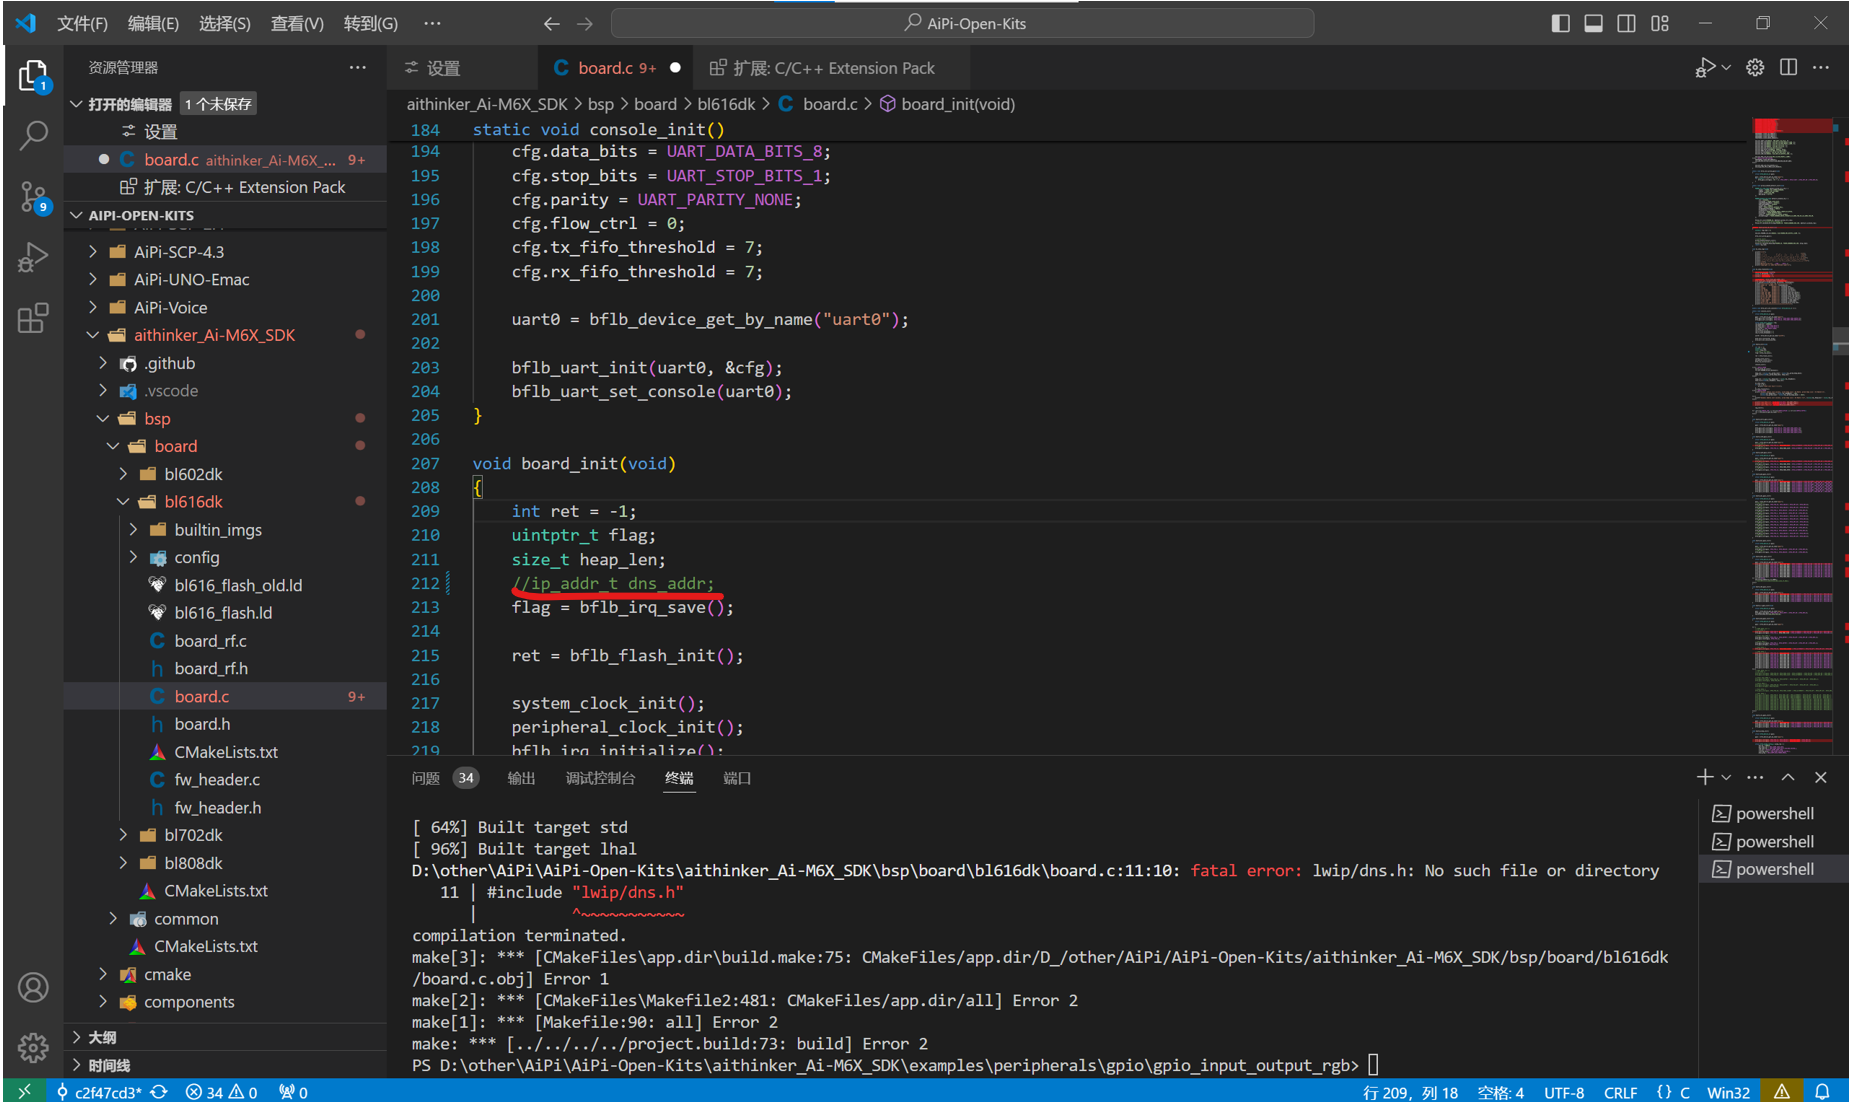Image resolution: width=1855 pixels, height=1102 pixels.
Task: Open Manage gear icon in activity bar
Action: point(33,1047)
